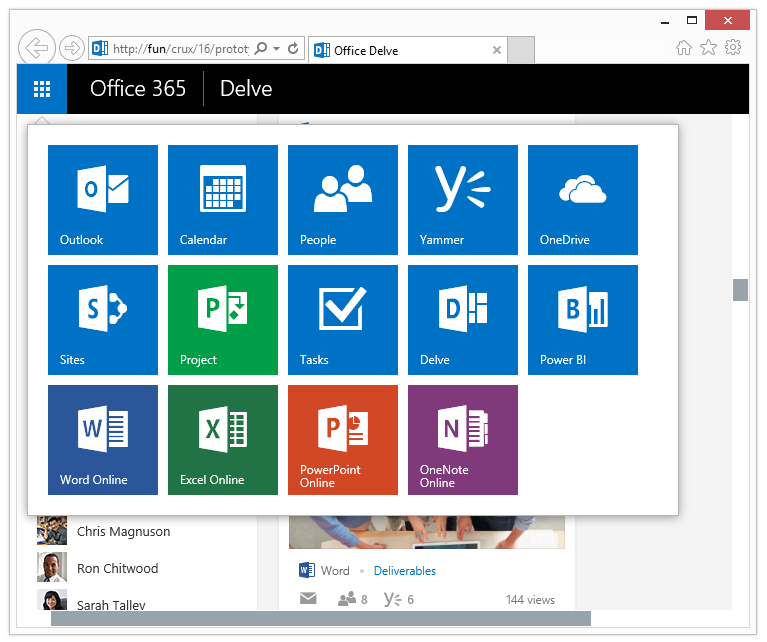Click the URL address field
Viewport: 767px width, 642px height.
click(180, 48)
